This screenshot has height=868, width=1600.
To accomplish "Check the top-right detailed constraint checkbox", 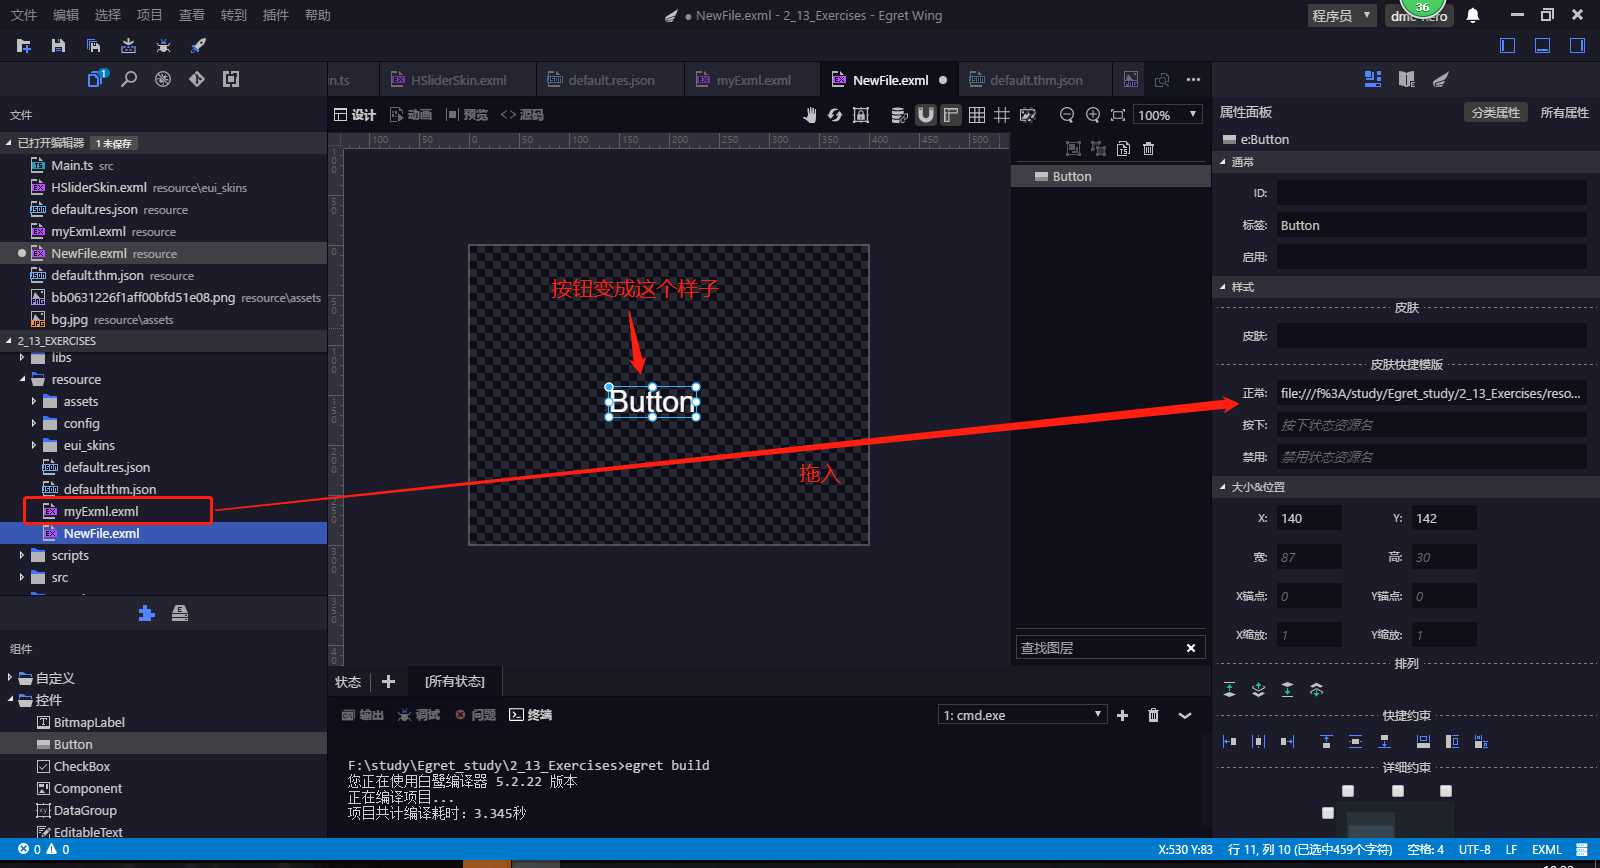I will tap(1446, 791).
